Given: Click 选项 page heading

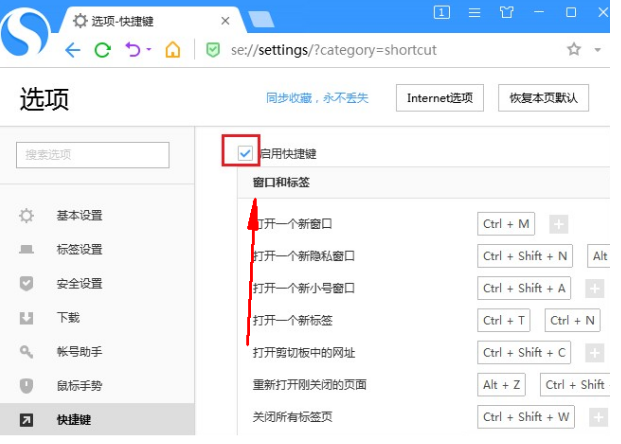Looking at the screenshot, I should [x=44, y=99].
